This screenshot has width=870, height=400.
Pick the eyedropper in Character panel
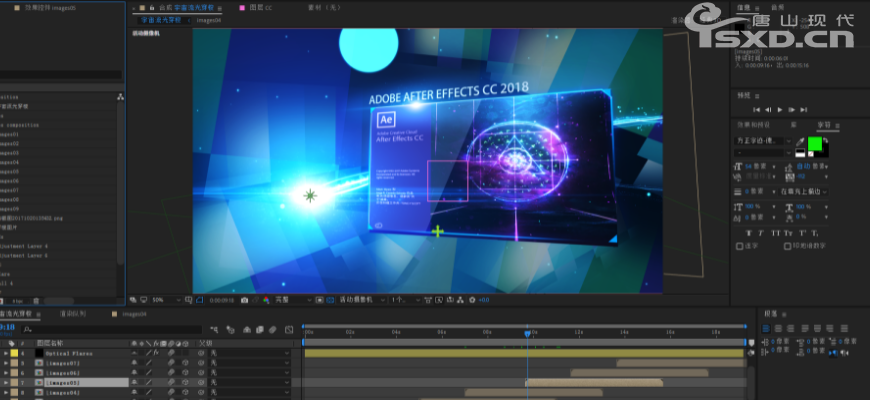click(800, 142)
